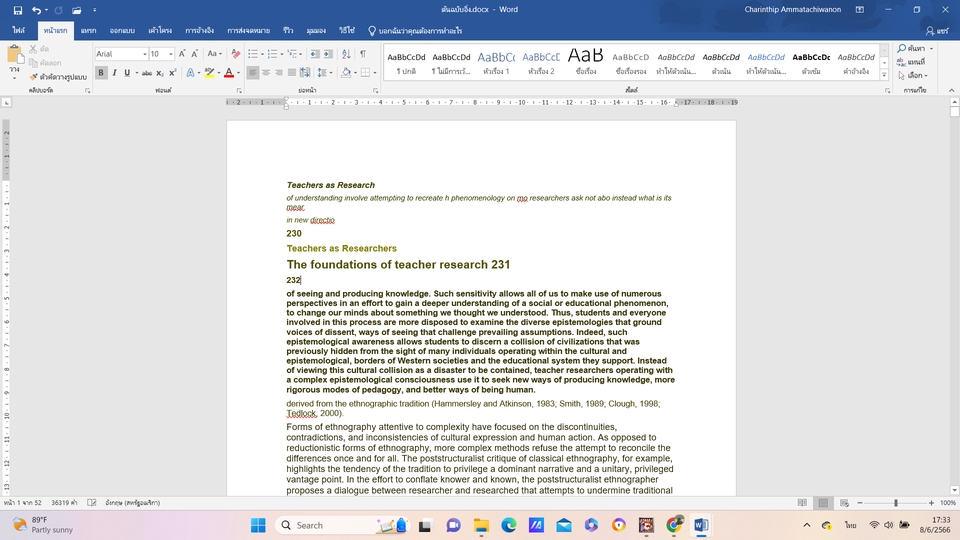Image resolution: width=960 pixels, height=540 pixels.
Task: Click the ruler tab selector corner button
Action: tap(6, 102)
